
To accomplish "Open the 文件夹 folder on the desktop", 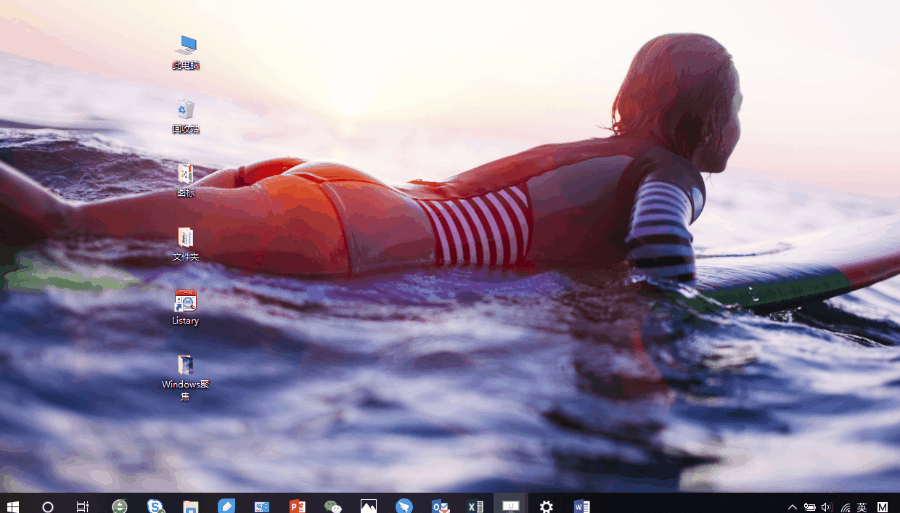I will pos(185,238).
